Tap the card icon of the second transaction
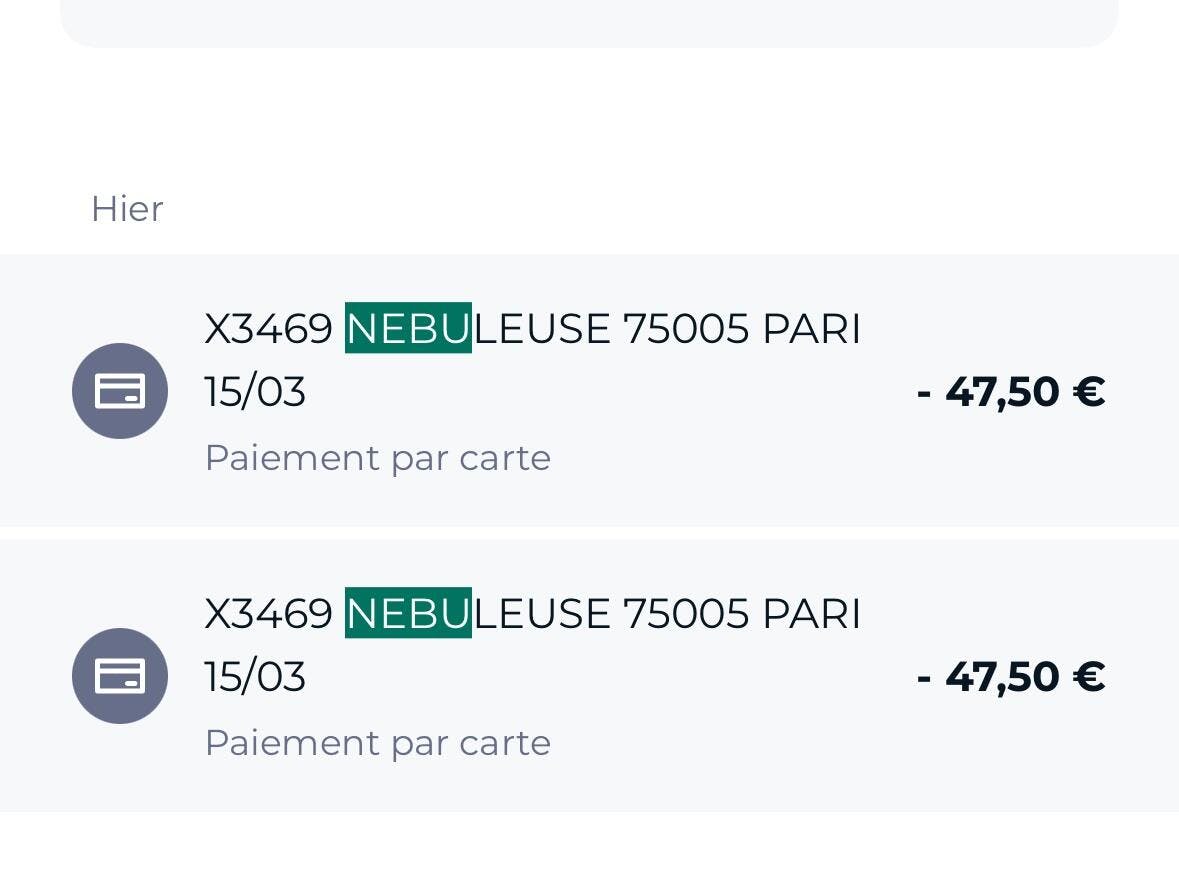This screenshot has width=1179, height=874. [x=120, y=676]
